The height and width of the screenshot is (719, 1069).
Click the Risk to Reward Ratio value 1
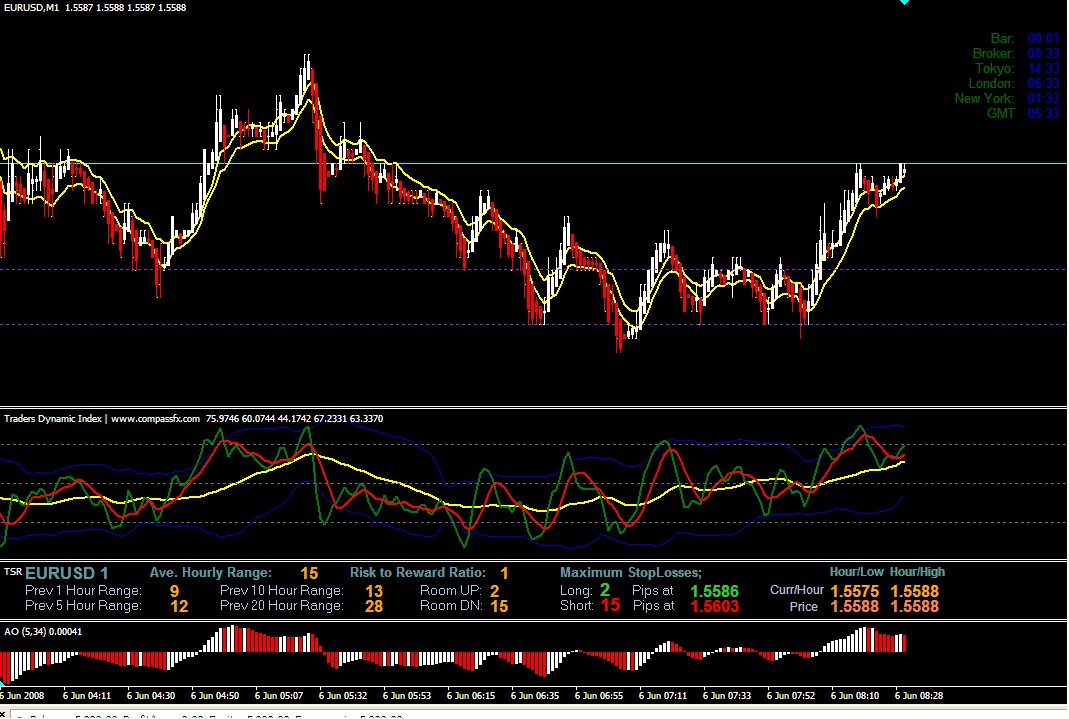pos(504,573)
